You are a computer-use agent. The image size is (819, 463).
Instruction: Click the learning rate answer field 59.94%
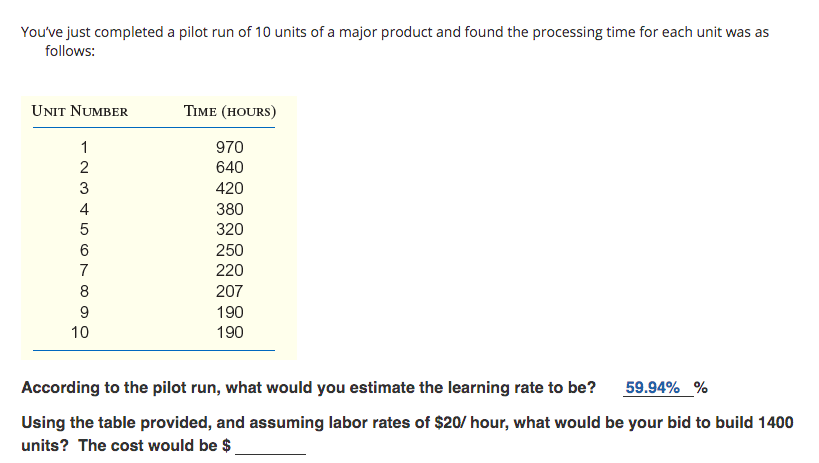click(x=658, y=388)
